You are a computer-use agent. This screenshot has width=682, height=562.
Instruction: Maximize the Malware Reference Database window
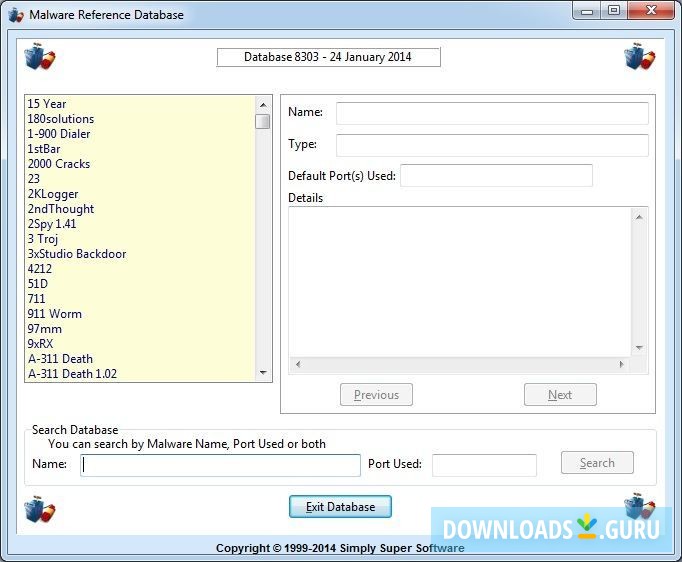coord(614,10)
